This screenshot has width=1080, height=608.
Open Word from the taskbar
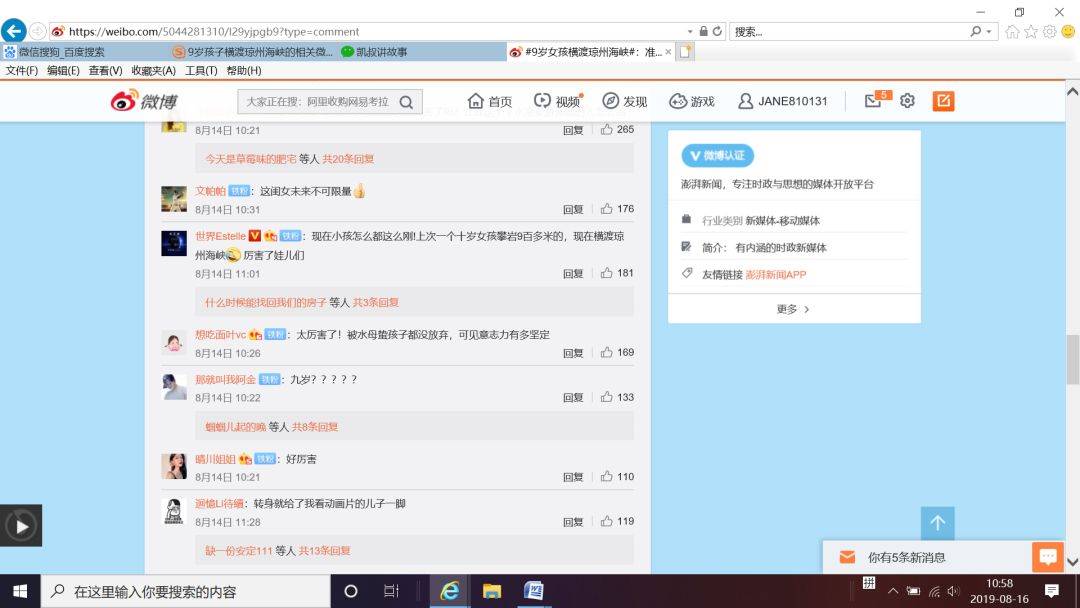[x=534, y=591]
